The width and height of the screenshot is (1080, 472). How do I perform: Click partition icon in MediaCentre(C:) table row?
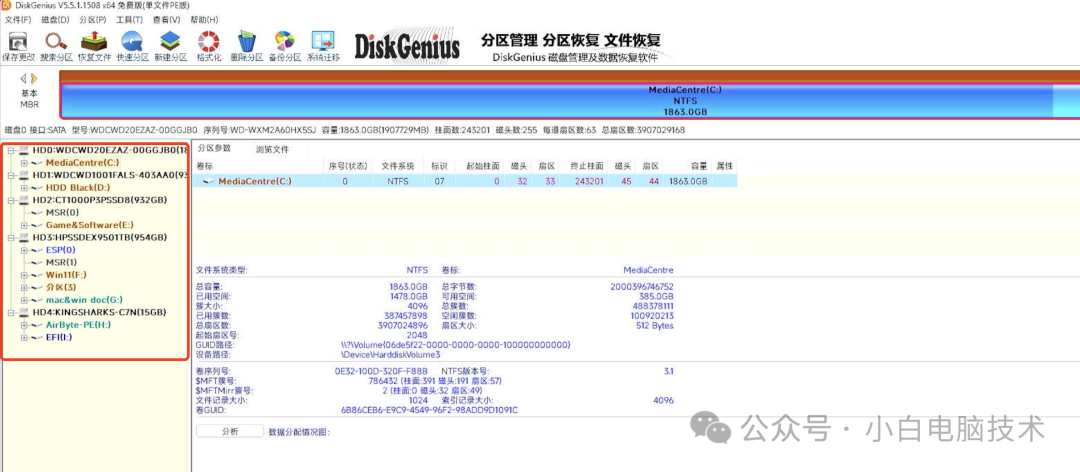(209, 181)
